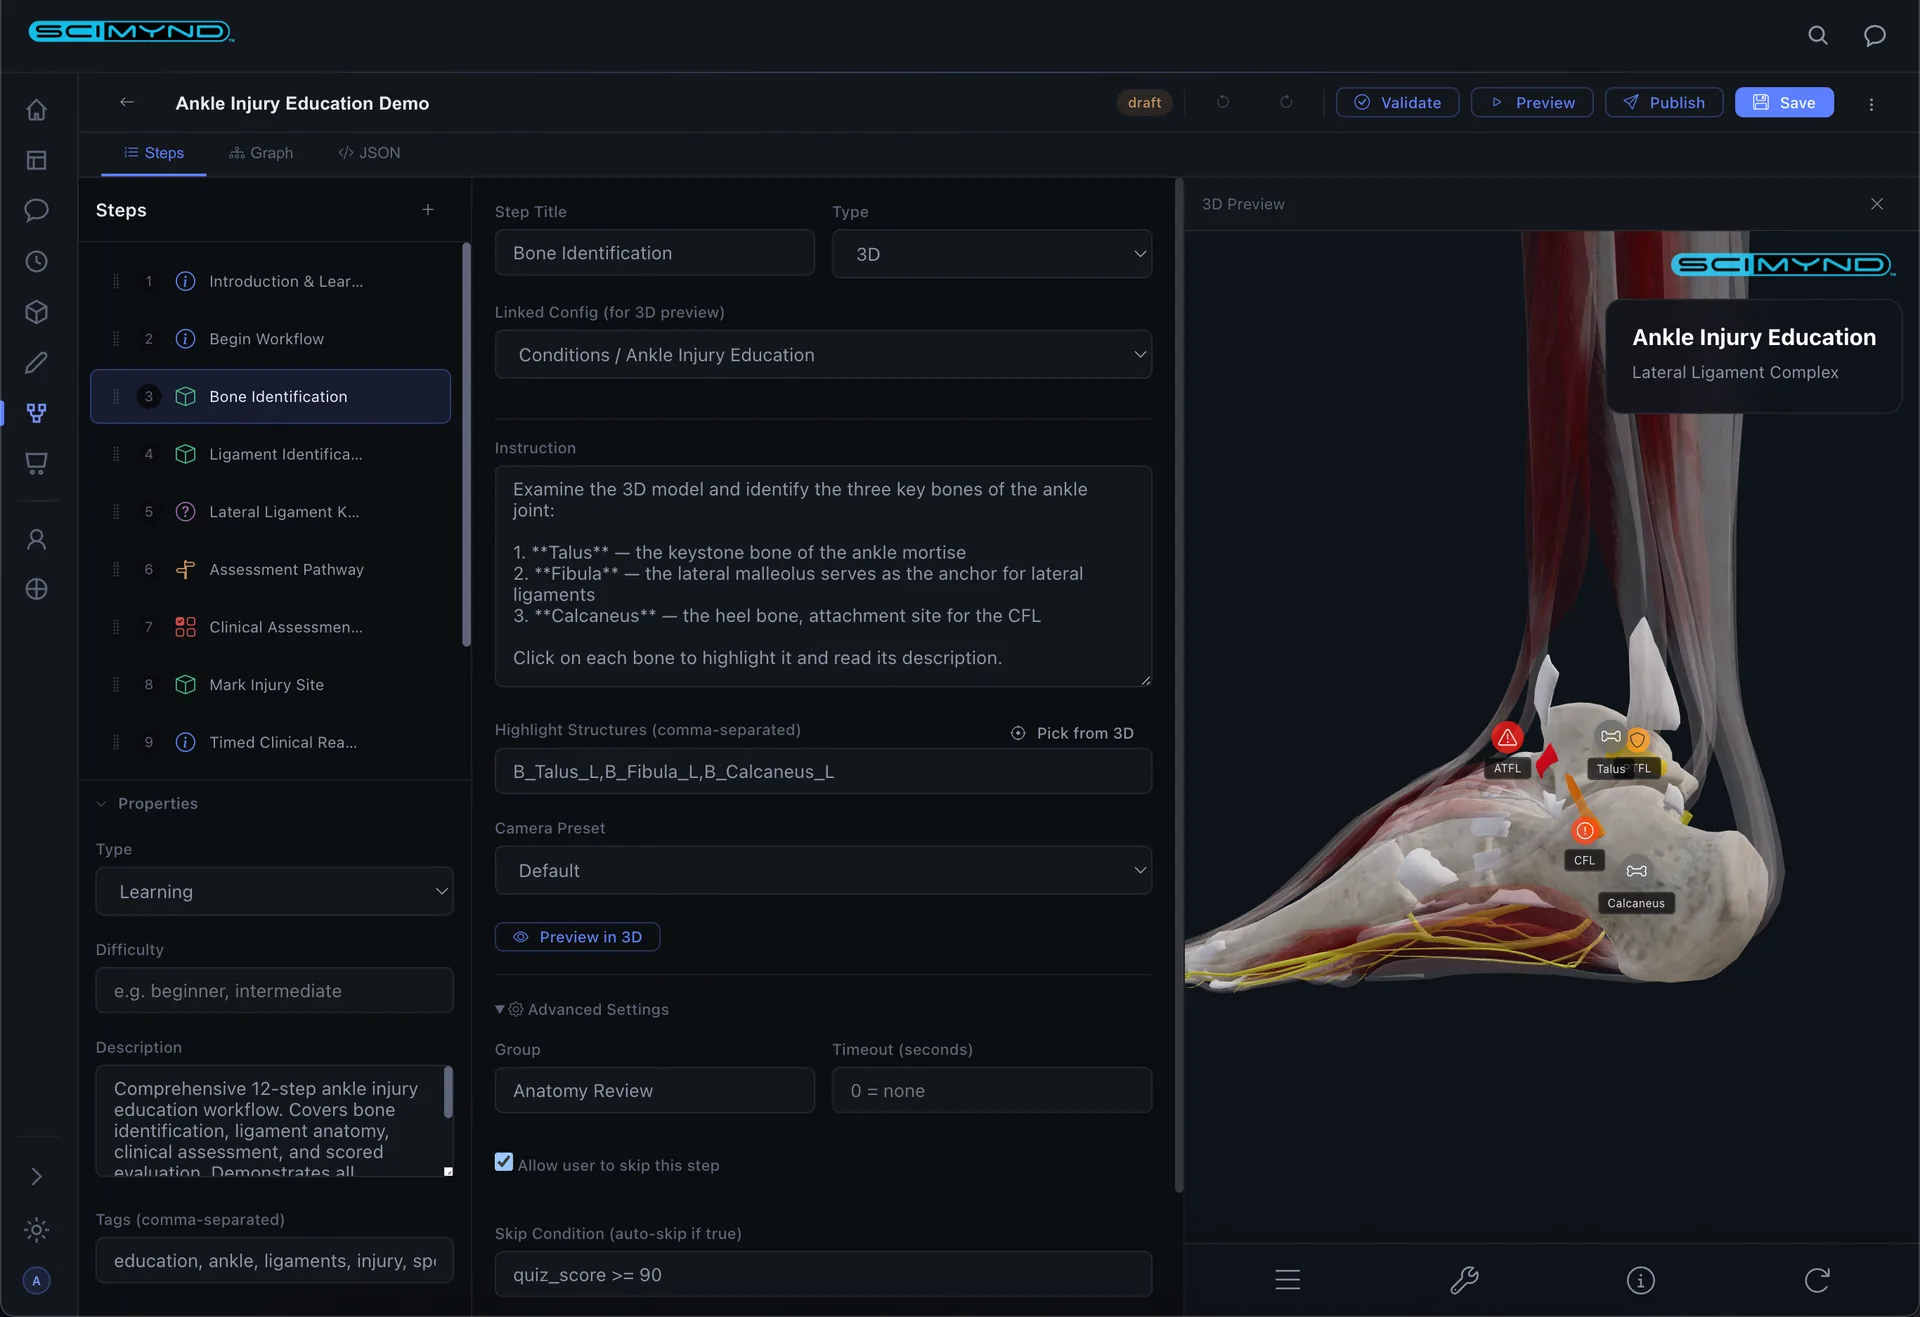Open the Camera Preset dropdown
Image resolution: width=1920 pixels, height=1317 pixels.
(823, 871)
